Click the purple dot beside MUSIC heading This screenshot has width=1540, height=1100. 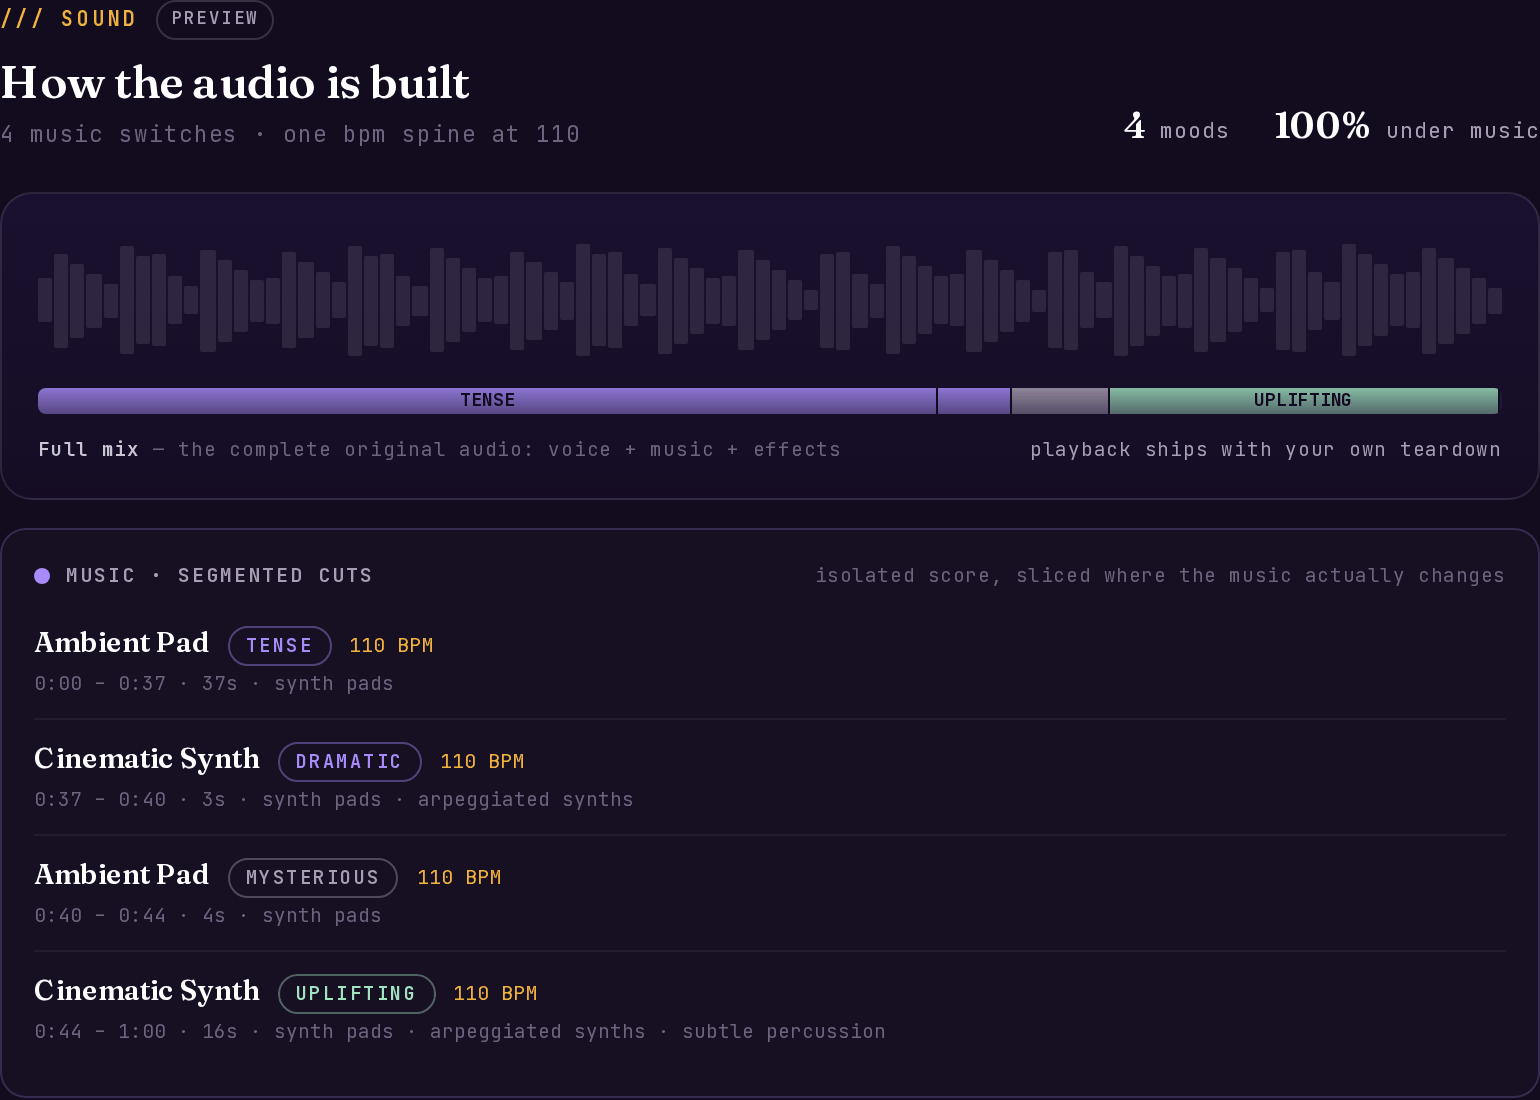click(42, 576)
